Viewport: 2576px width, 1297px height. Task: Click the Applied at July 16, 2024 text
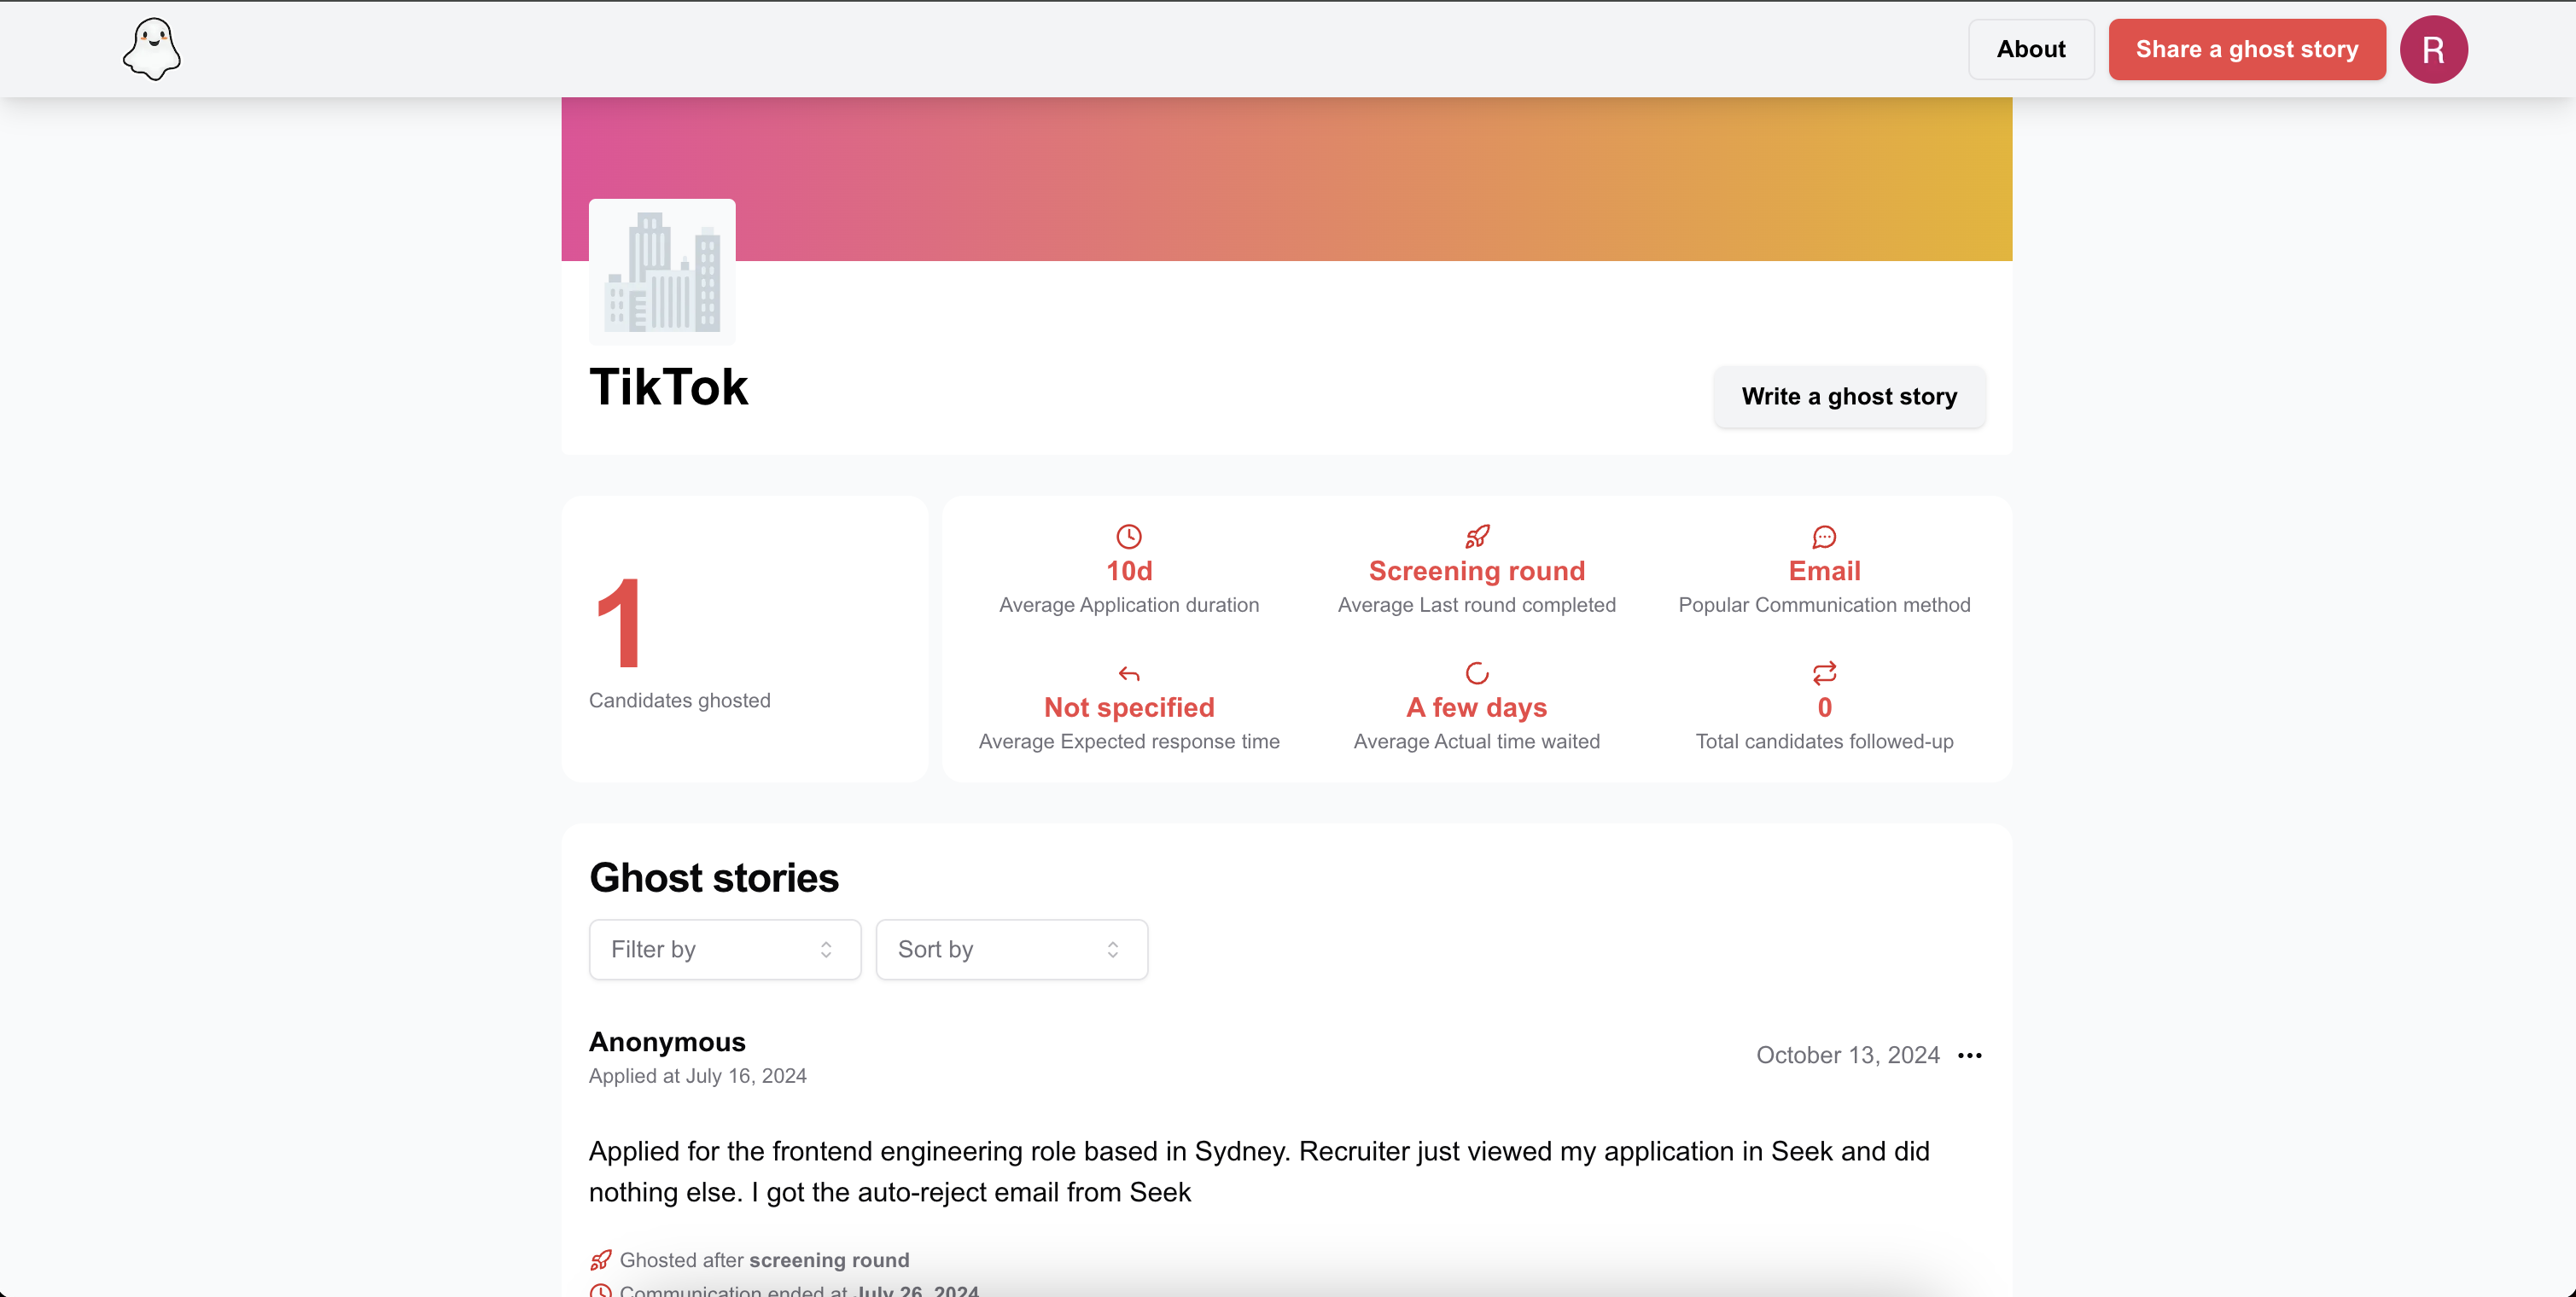697,1076
